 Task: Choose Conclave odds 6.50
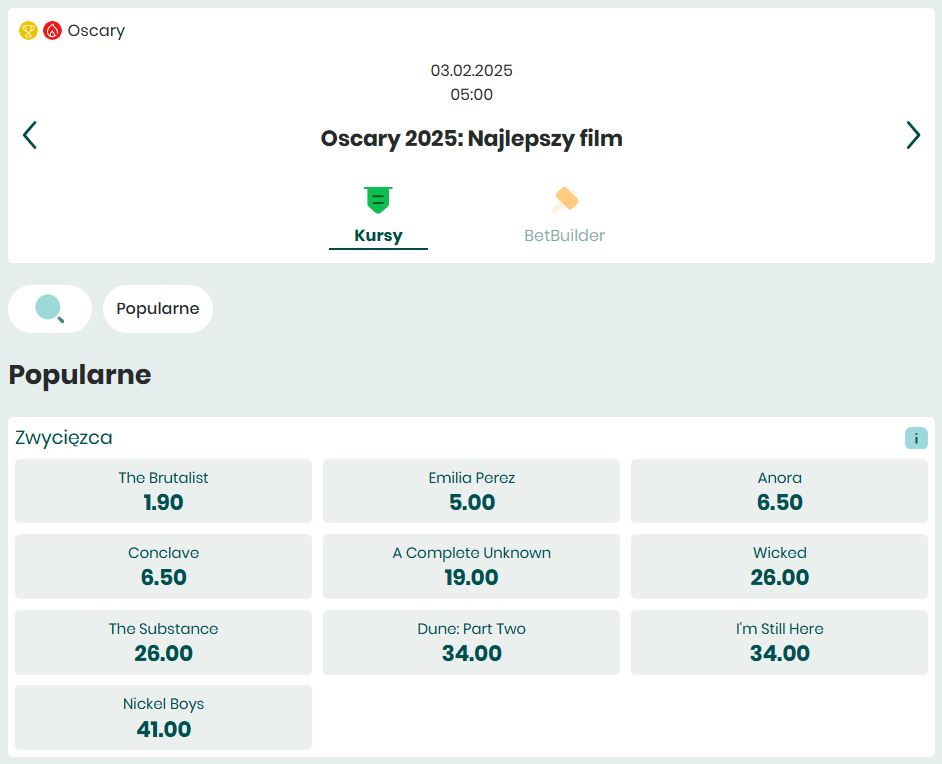click(x=163, y=566)
